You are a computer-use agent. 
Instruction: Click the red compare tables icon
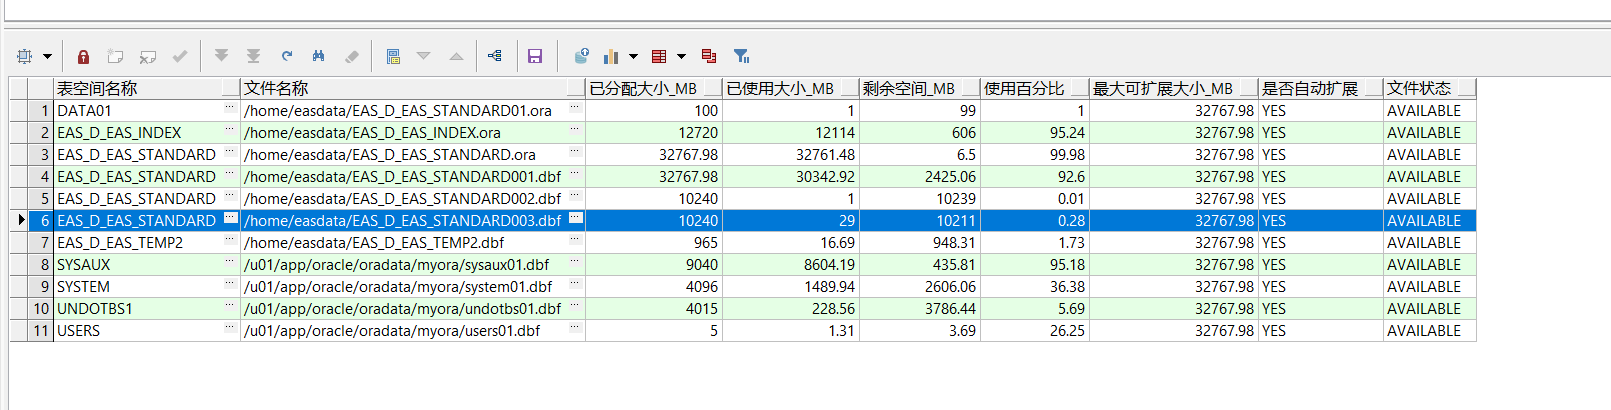tap(709, 57)
